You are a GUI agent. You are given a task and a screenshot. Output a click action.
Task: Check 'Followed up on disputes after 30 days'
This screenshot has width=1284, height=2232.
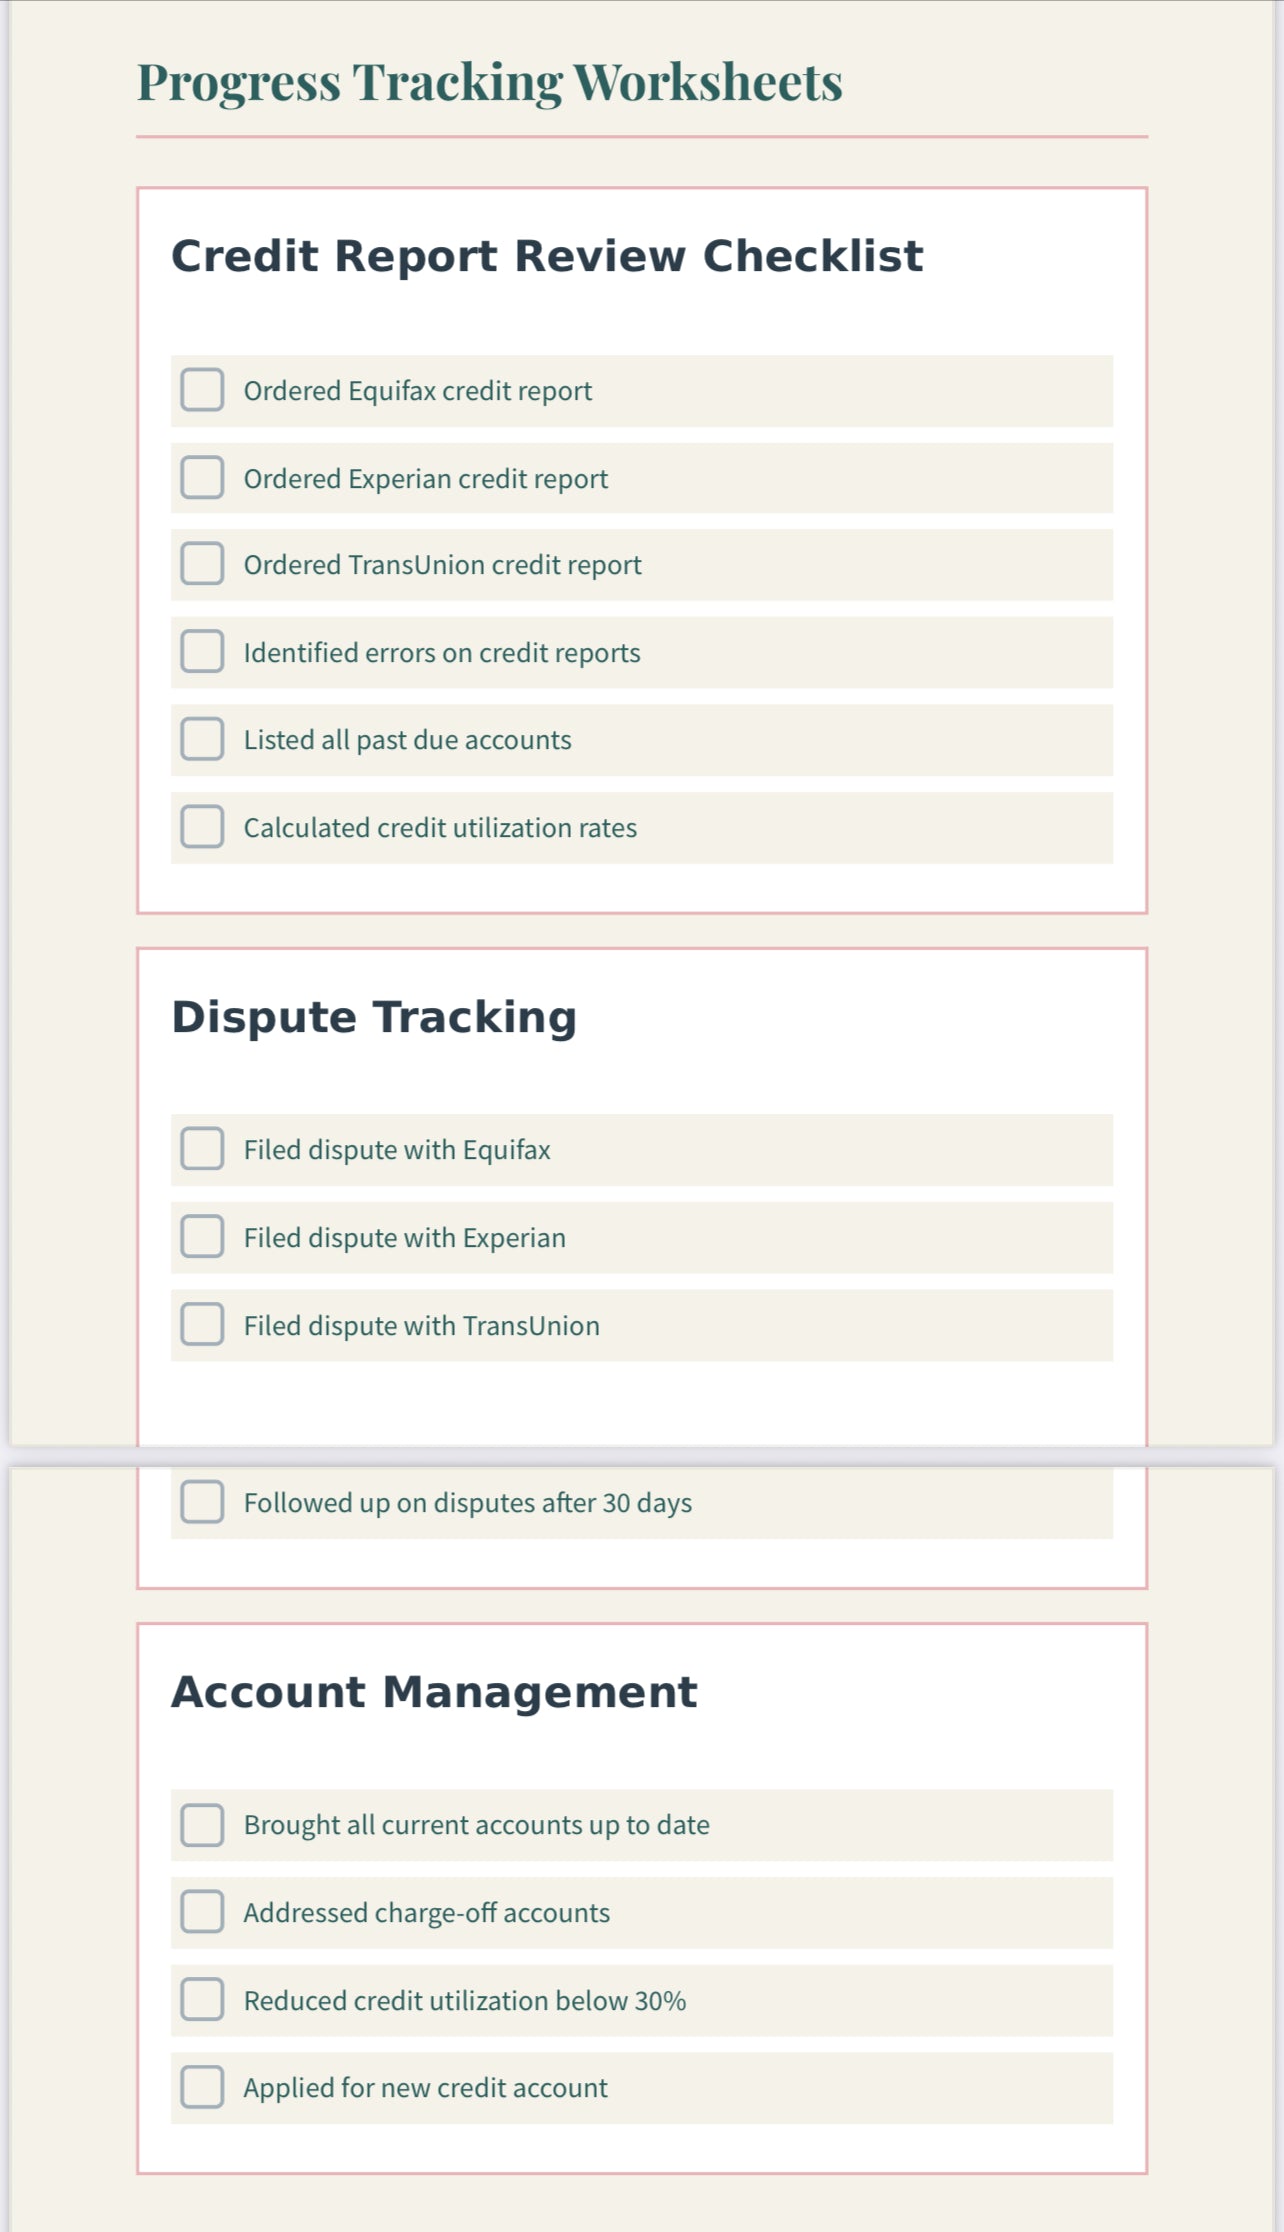pos(202,1503)
